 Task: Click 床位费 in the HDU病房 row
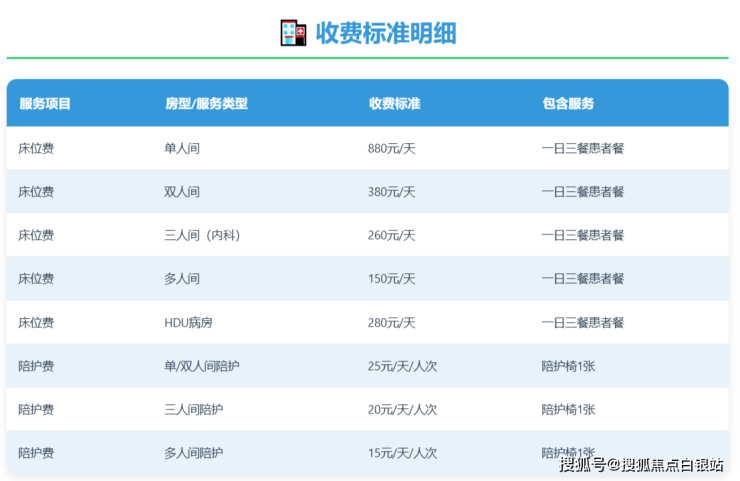click(36, 322)
